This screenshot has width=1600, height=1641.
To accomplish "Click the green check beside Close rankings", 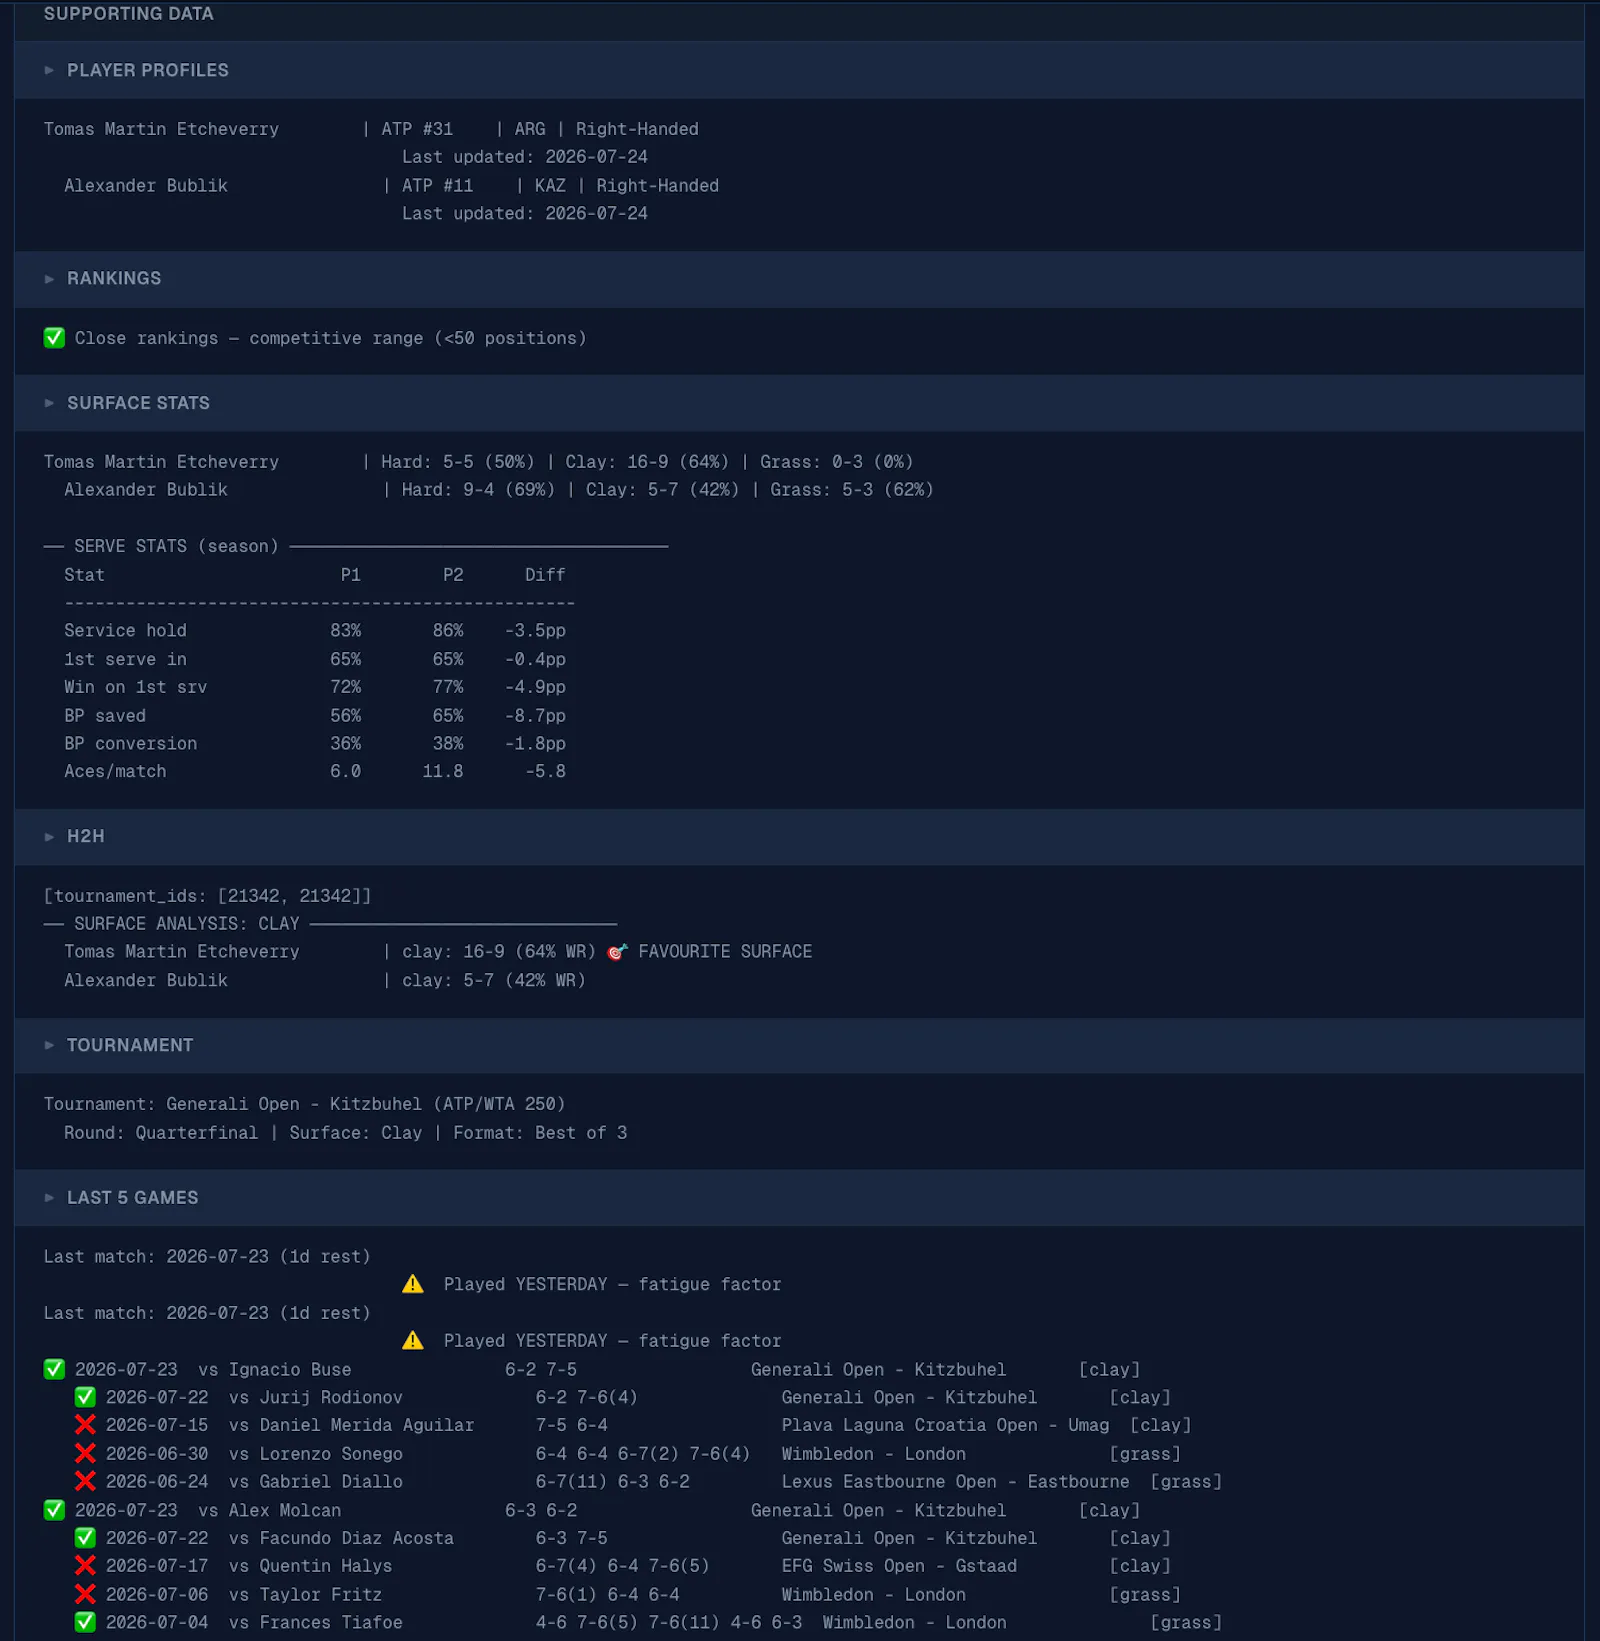I will 54,338.
